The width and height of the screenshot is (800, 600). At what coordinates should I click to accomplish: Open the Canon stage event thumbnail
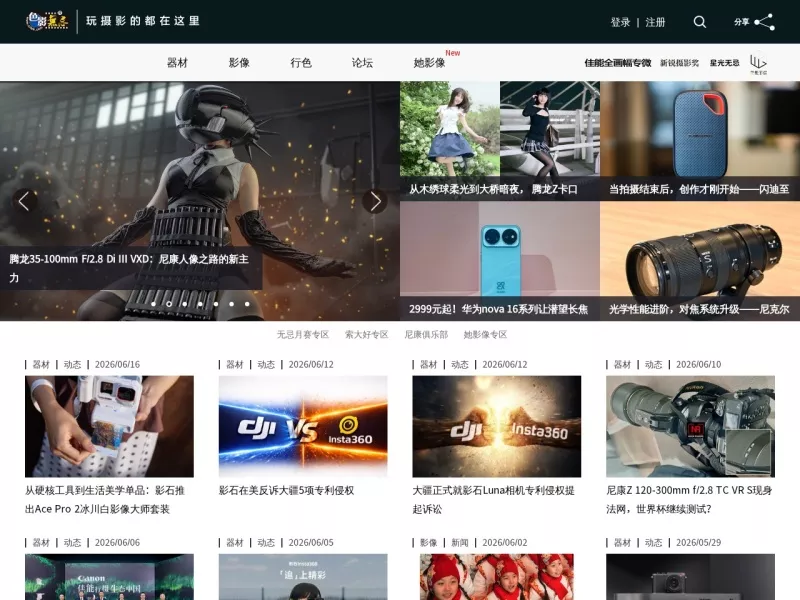click(109, 577)
